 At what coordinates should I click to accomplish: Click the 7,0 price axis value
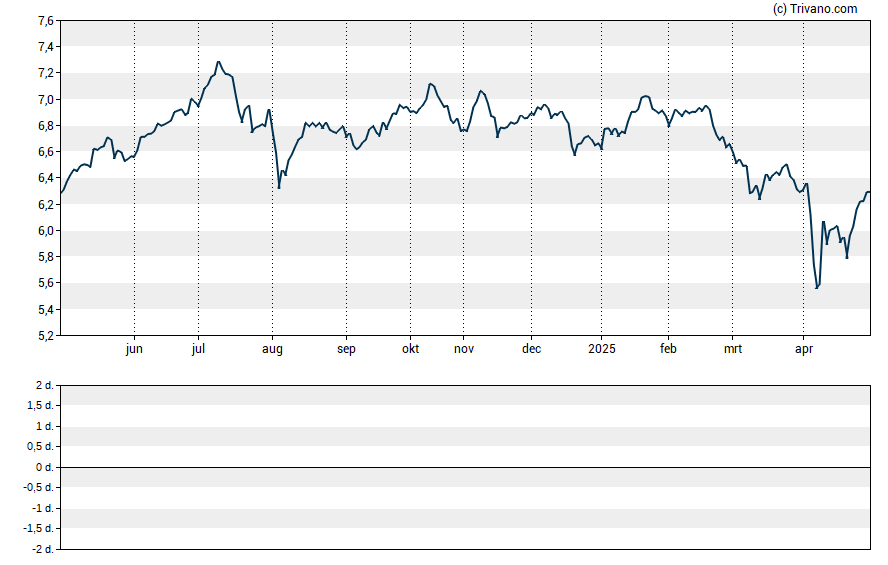pos(46,100)
